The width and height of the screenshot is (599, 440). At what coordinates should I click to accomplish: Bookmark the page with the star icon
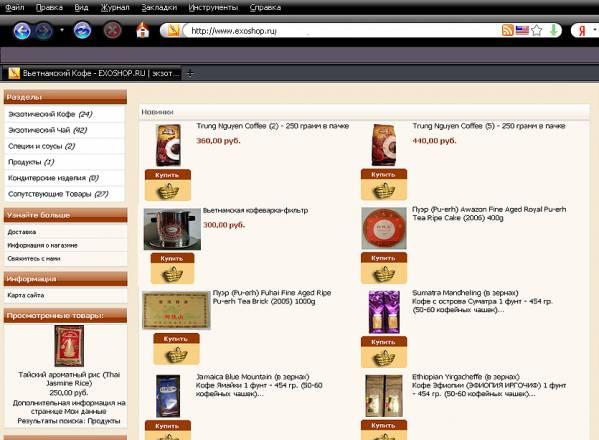point(537,30)
